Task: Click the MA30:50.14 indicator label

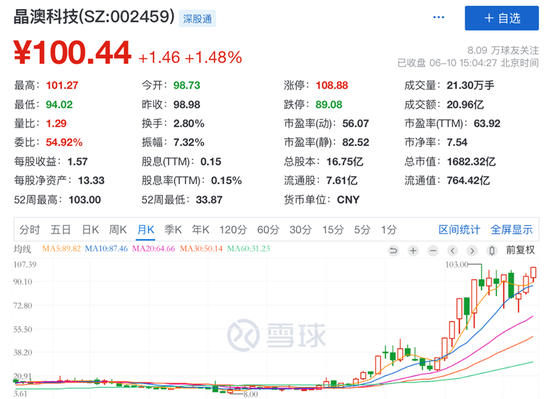Action: 201,249
